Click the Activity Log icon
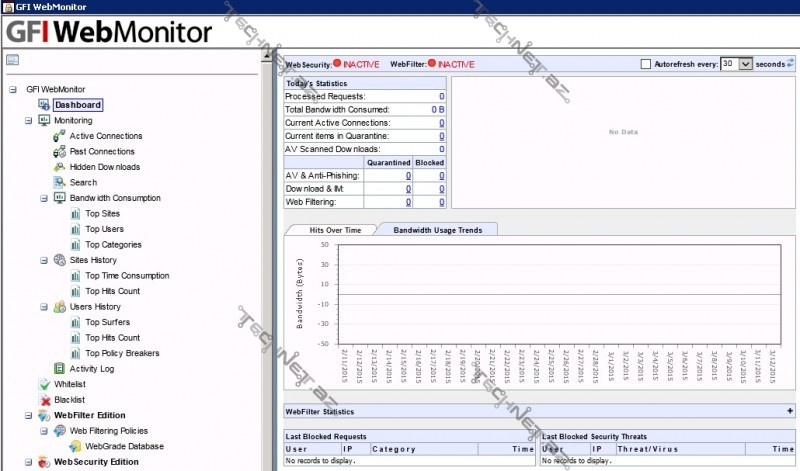This screenshot has width=800, height=471. pyautogui.click(x=60, y=369)
